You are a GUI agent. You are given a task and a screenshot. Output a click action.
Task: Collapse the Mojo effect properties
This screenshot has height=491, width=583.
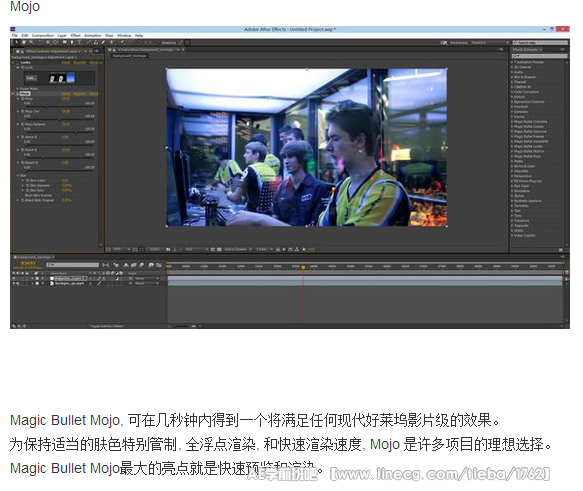click(x=13, y=94)
